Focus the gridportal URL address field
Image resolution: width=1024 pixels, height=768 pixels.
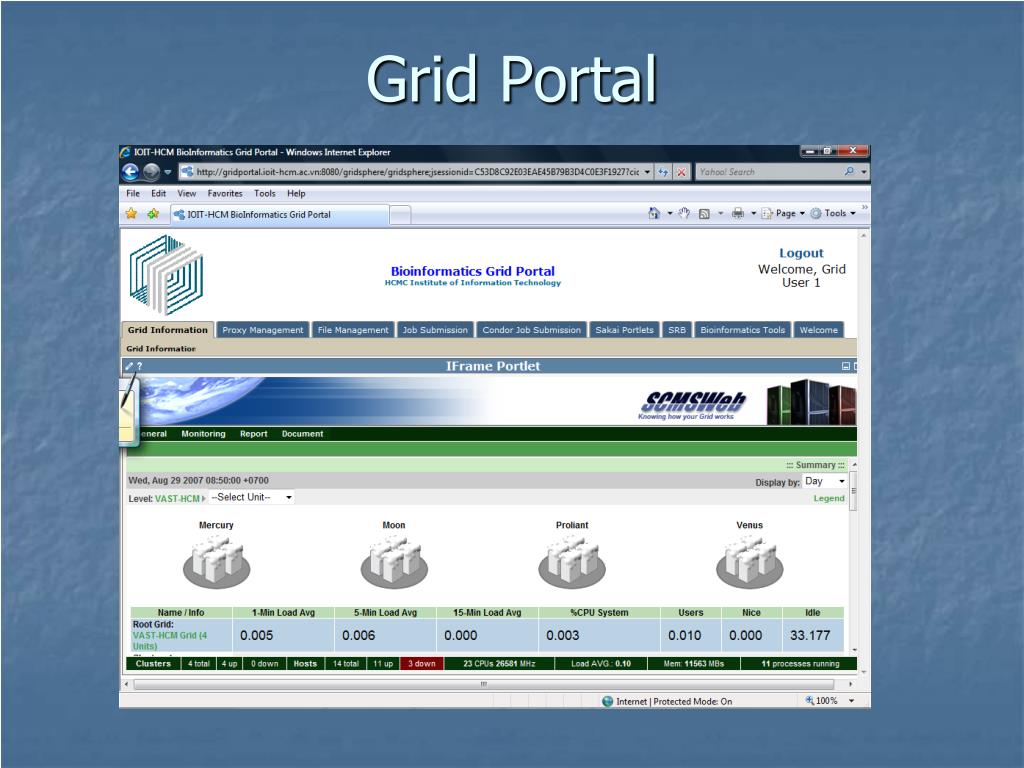(x=417, y=172)
